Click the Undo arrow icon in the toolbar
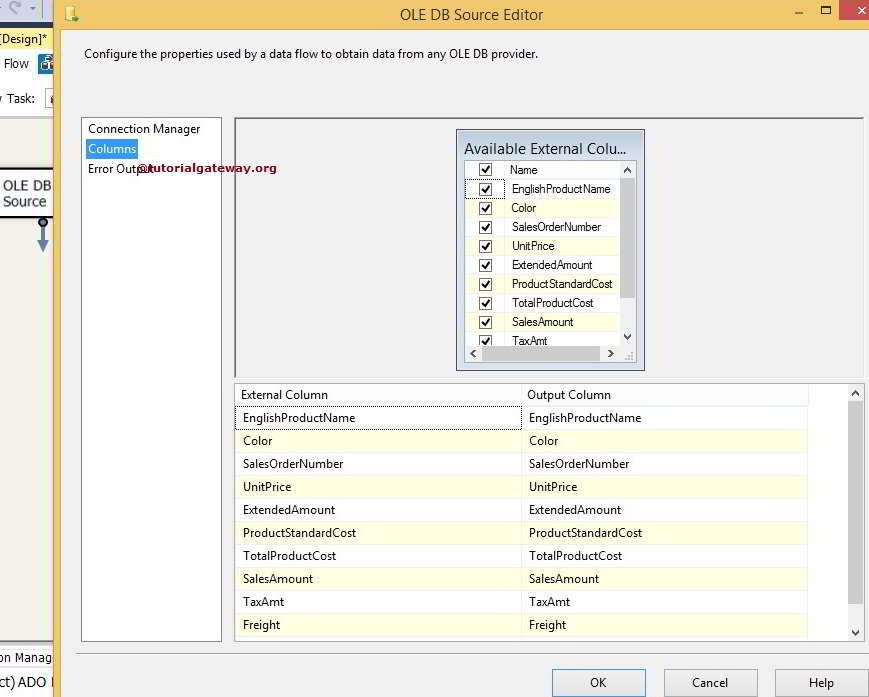The height and width of the screenshot is (697, 869). coord(4,7)
